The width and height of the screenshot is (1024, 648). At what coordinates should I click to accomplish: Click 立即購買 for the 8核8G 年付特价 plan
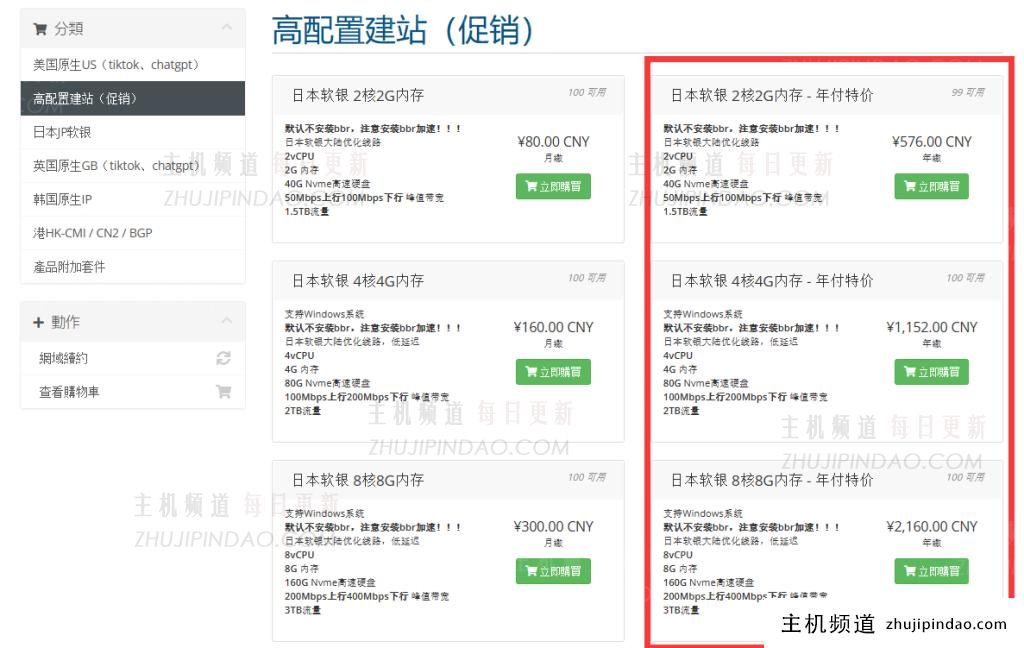point(931,571)
